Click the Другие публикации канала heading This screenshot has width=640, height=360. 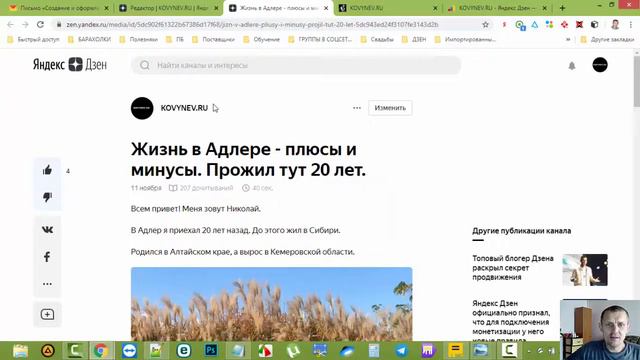[x=522, y=231]
